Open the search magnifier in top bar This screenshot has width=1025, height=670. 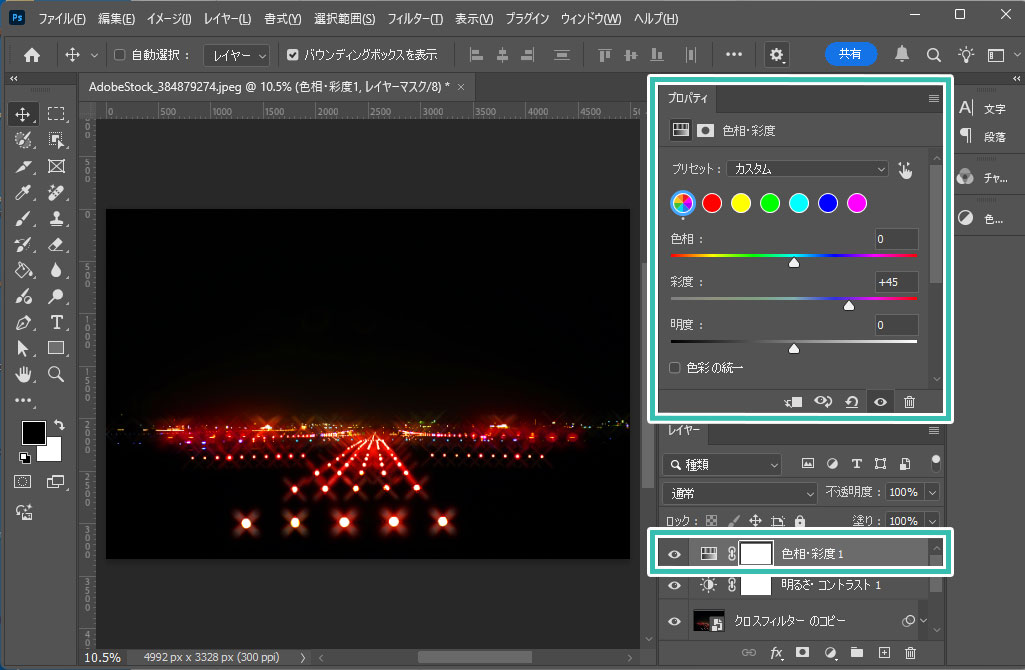(x=933, y=55)
